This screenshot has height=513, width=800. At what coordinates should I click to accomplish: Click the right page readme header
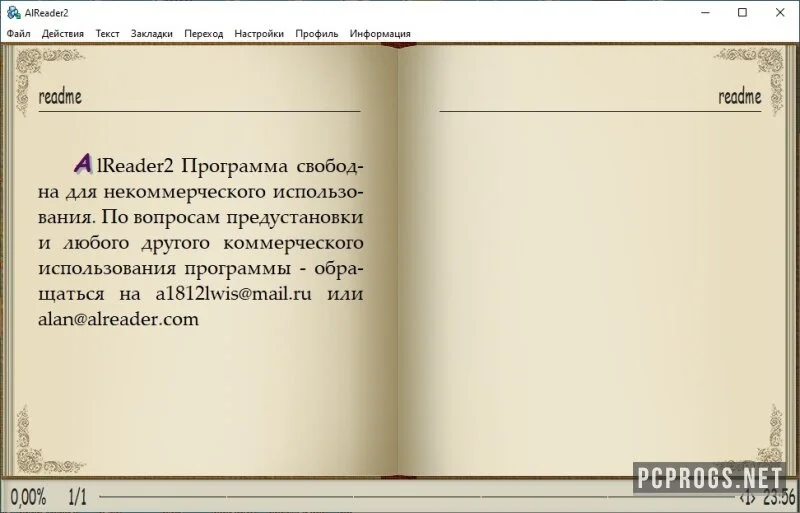740,96
